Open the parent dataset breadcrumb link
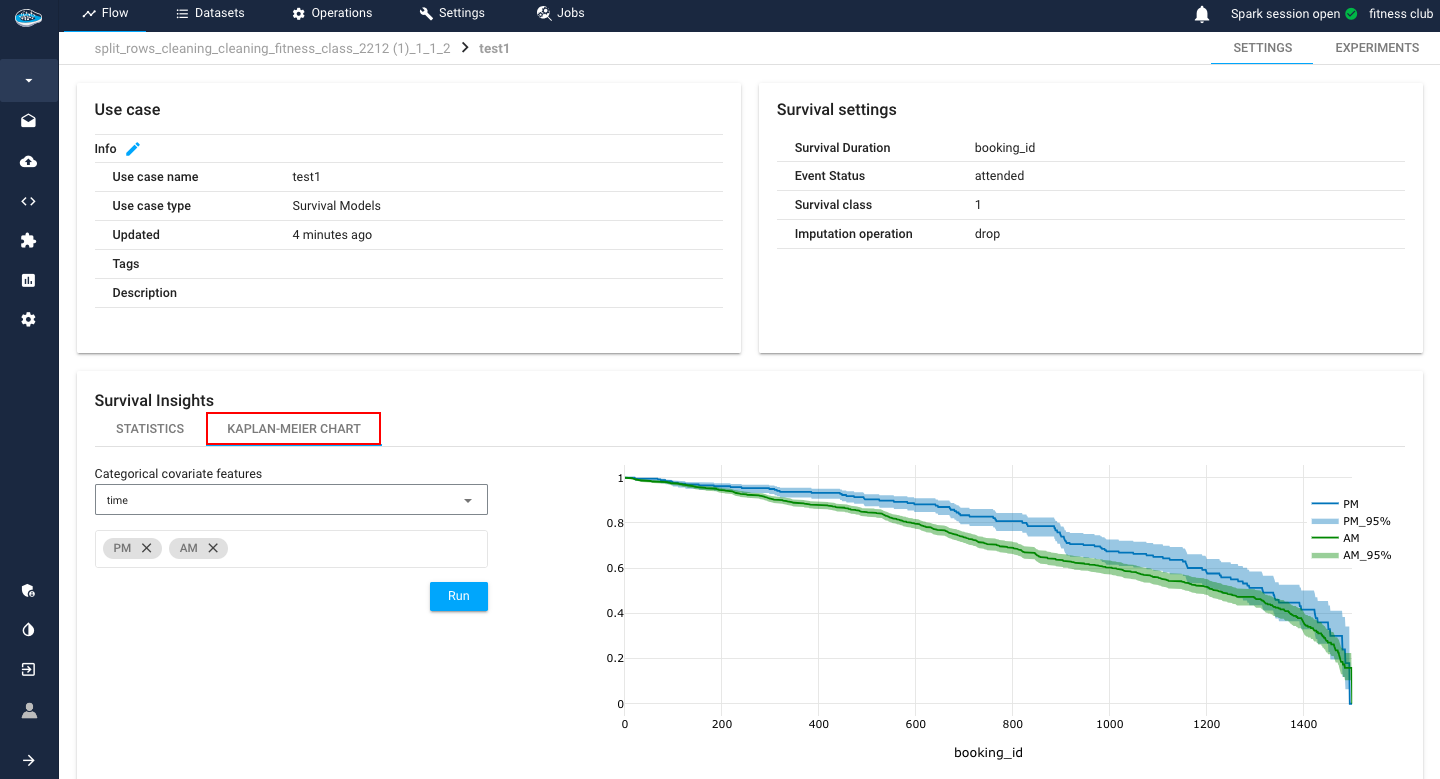Viewport: 1440px width, 779px height. [272, 48]
